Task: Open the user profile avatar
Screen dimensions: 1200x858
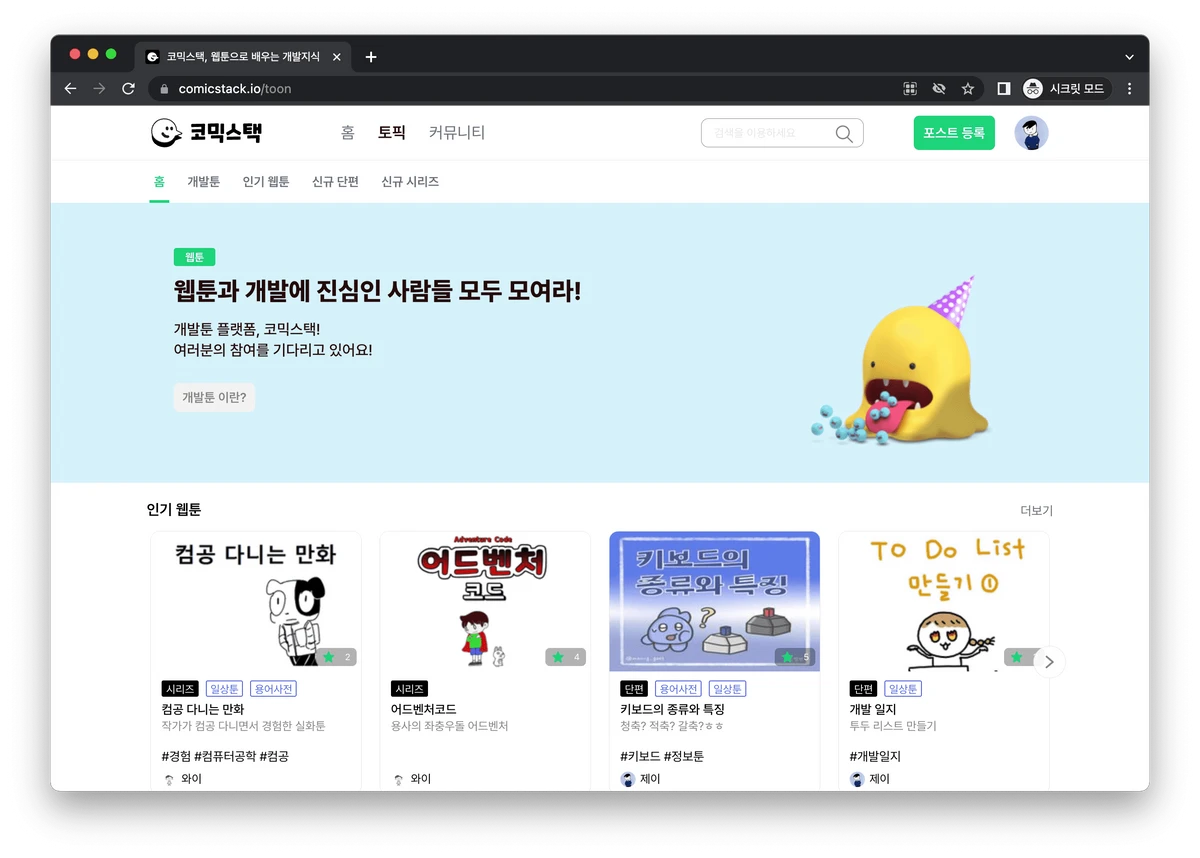Action: 1031,133
